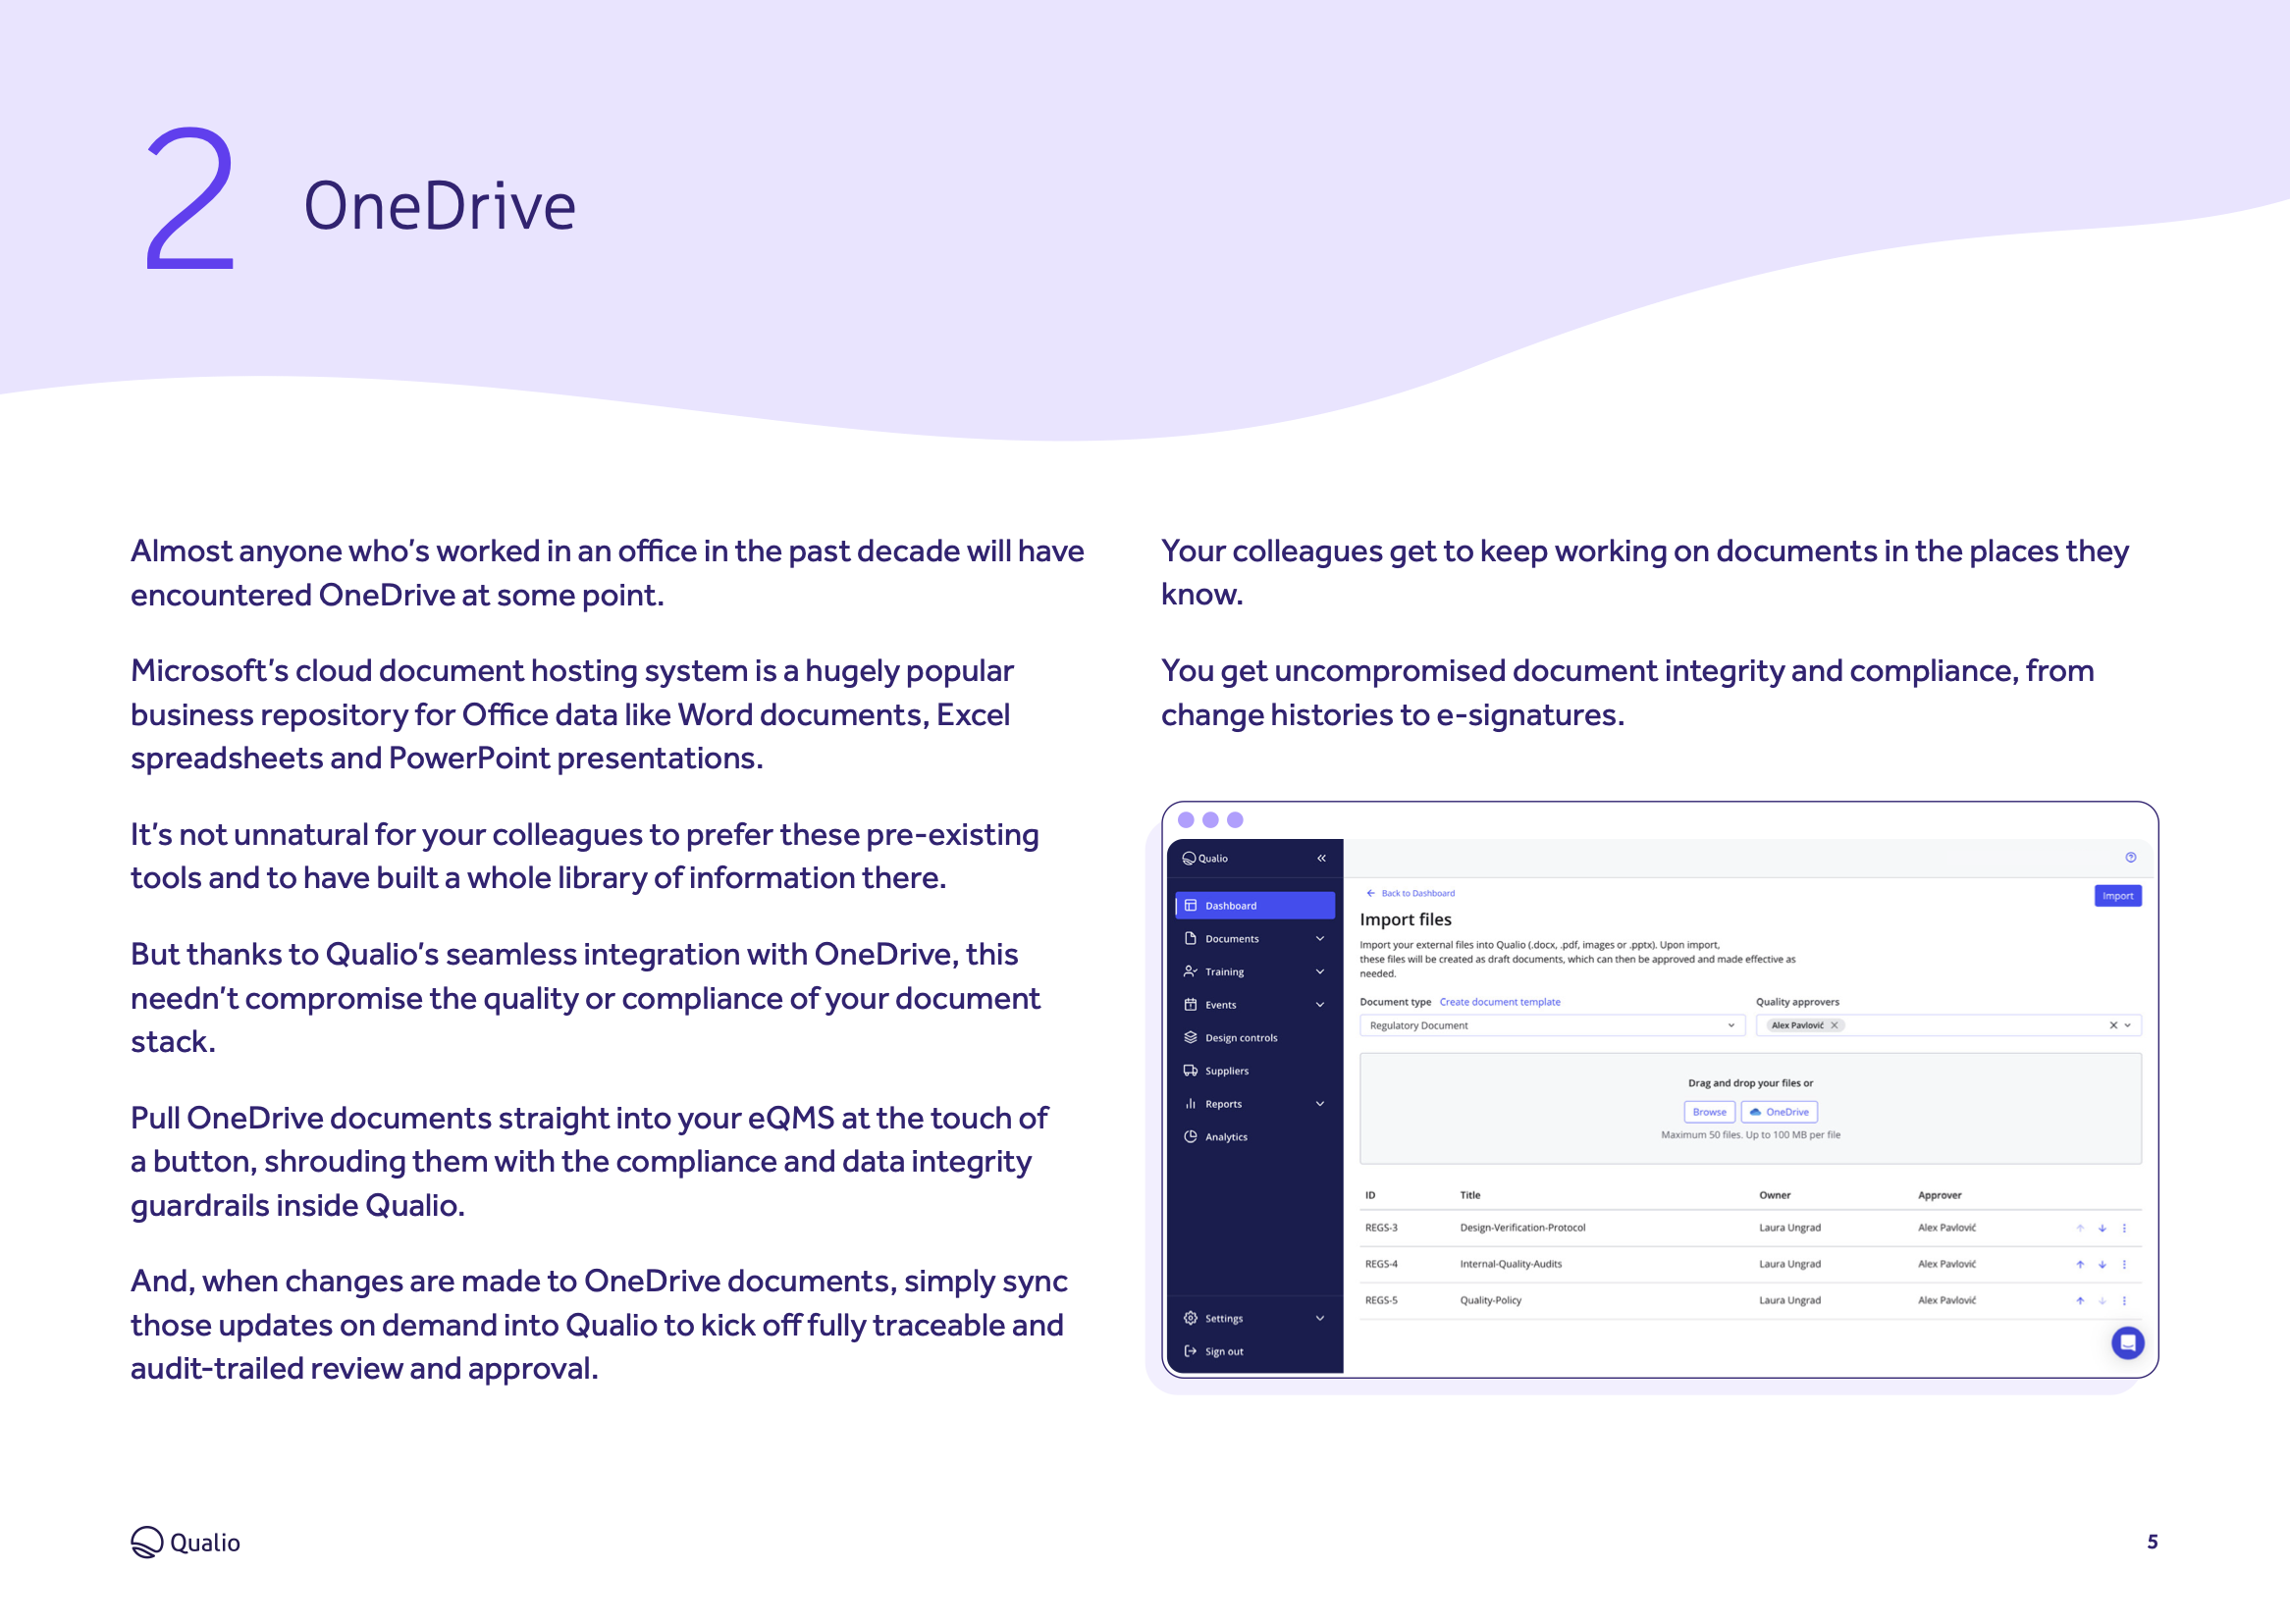Click the Title column header
The image size is (2290, 1624).
coord(1470,1195)
